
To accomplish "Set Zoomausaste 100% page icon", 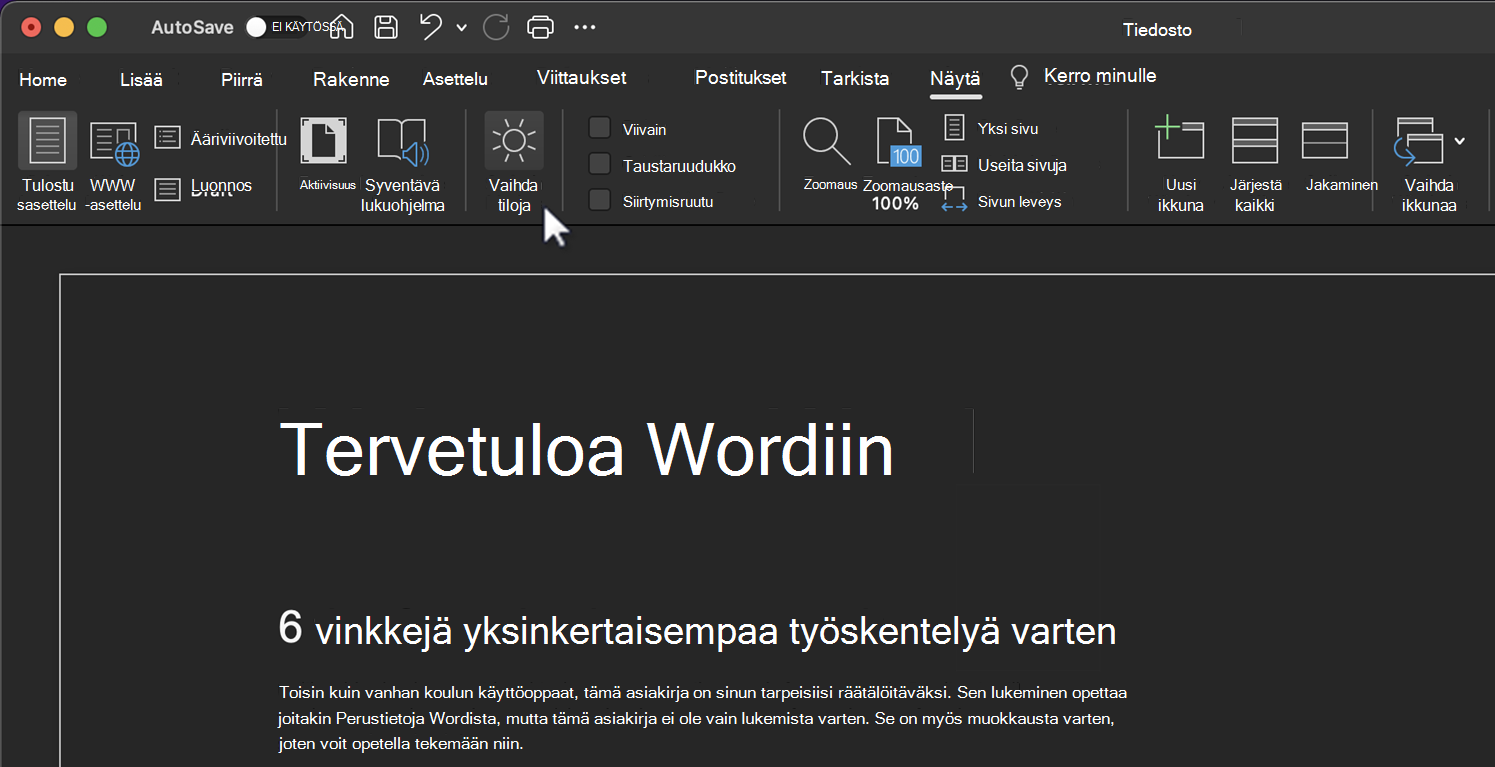I will [x=897, y=142].
